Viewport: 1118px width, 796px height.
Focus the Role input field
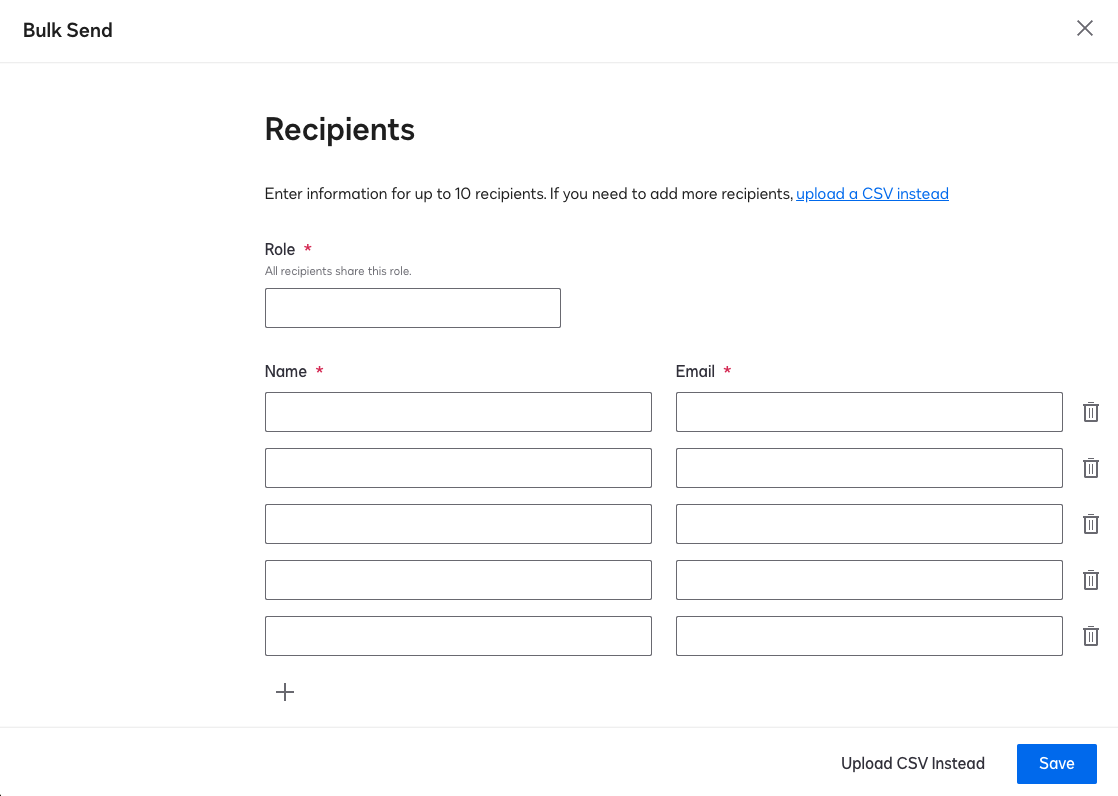[412, 308]
